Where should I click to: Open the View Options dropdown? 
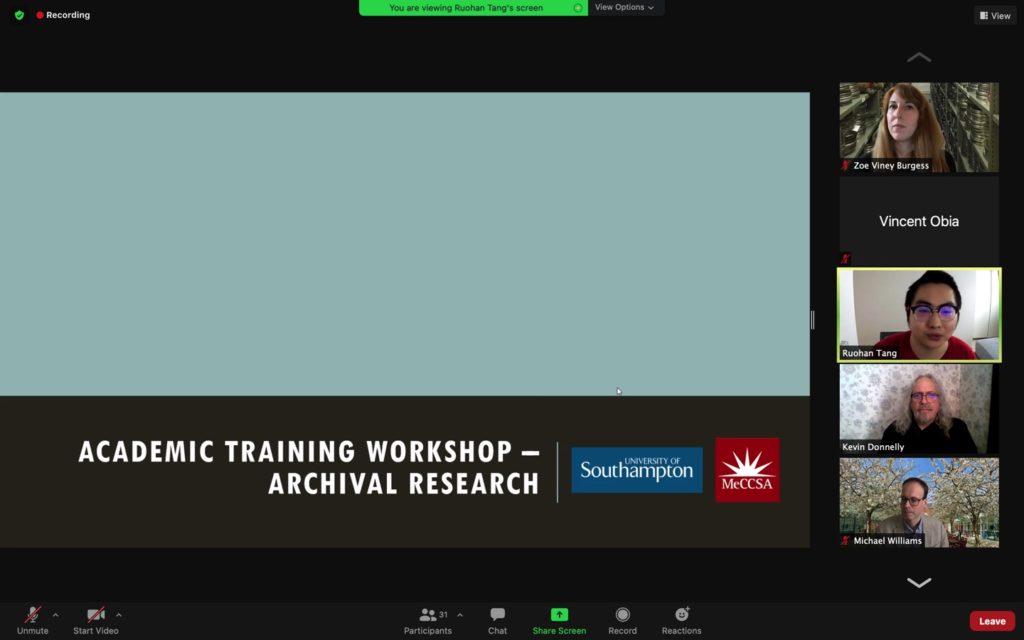tap(624, 7)
